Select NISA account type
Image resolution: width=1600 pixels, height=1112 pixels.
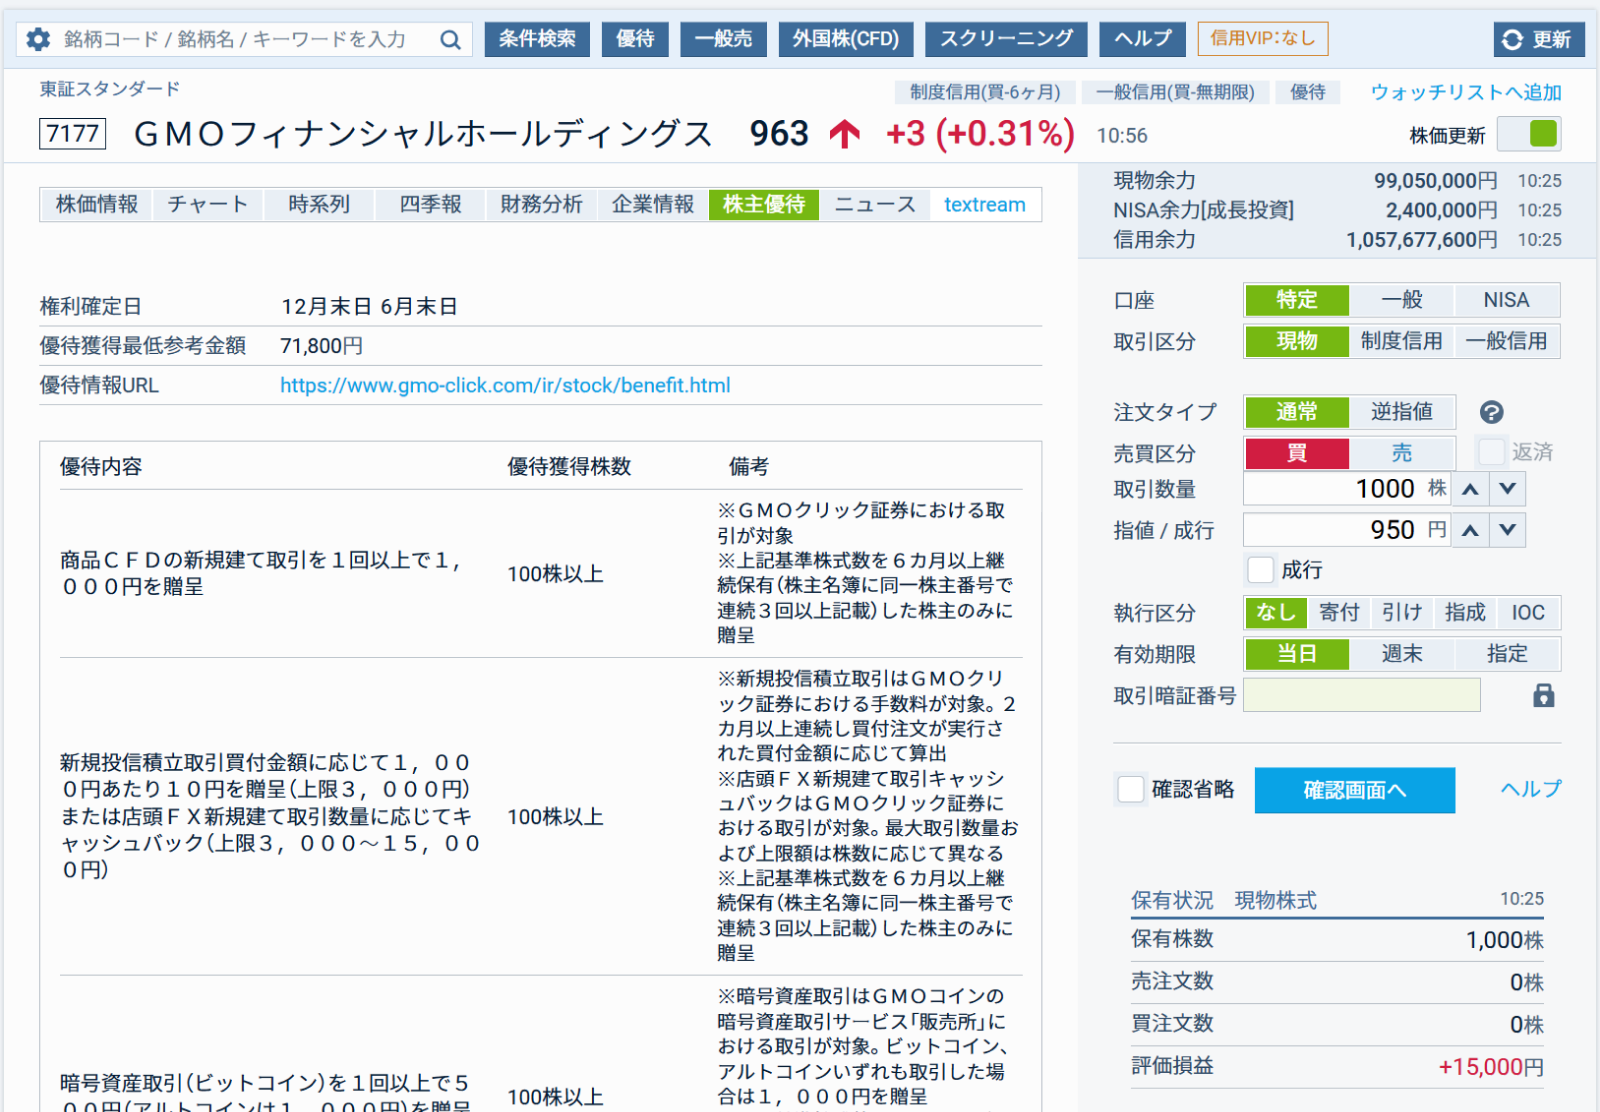point(1506,300)
